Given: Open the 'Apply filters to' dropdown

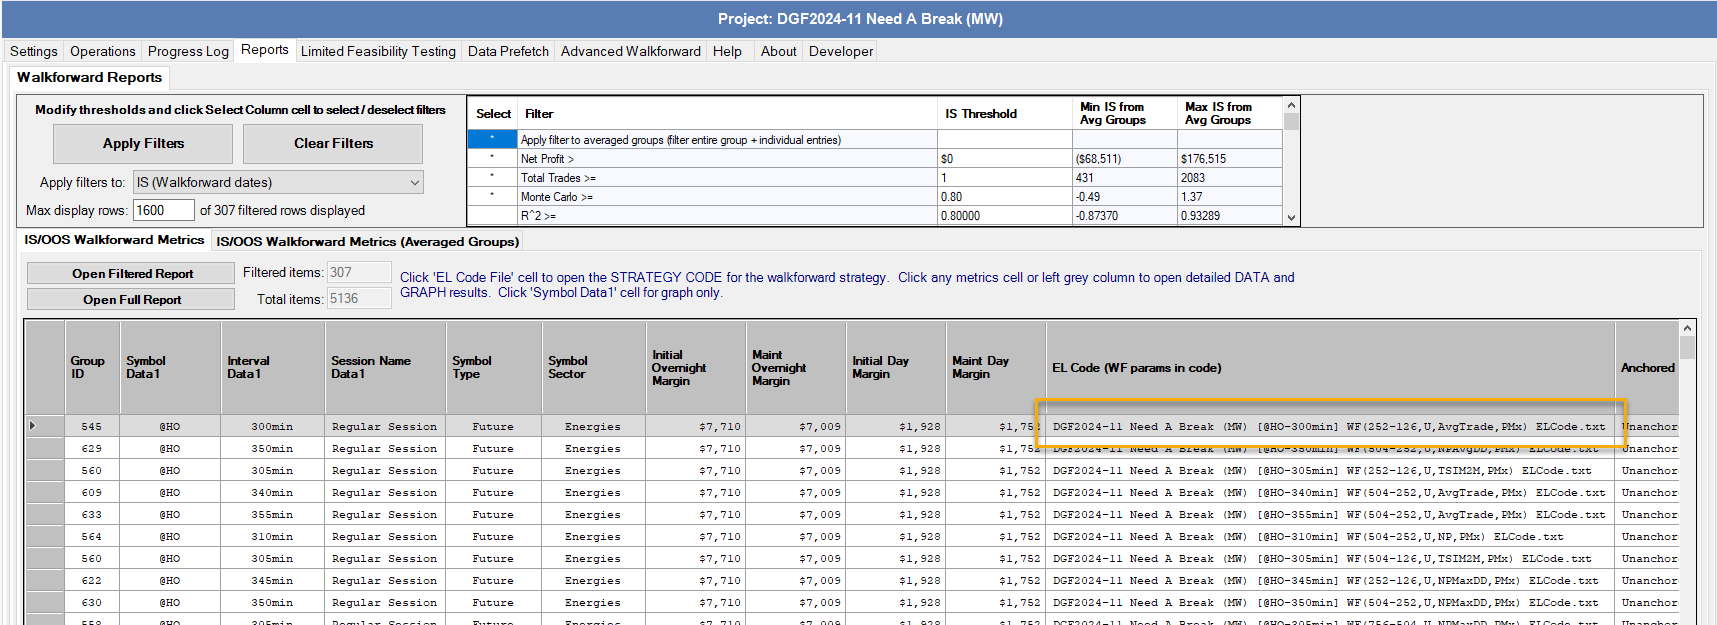Looking at the screenshot, I should [x=278, y=182].
